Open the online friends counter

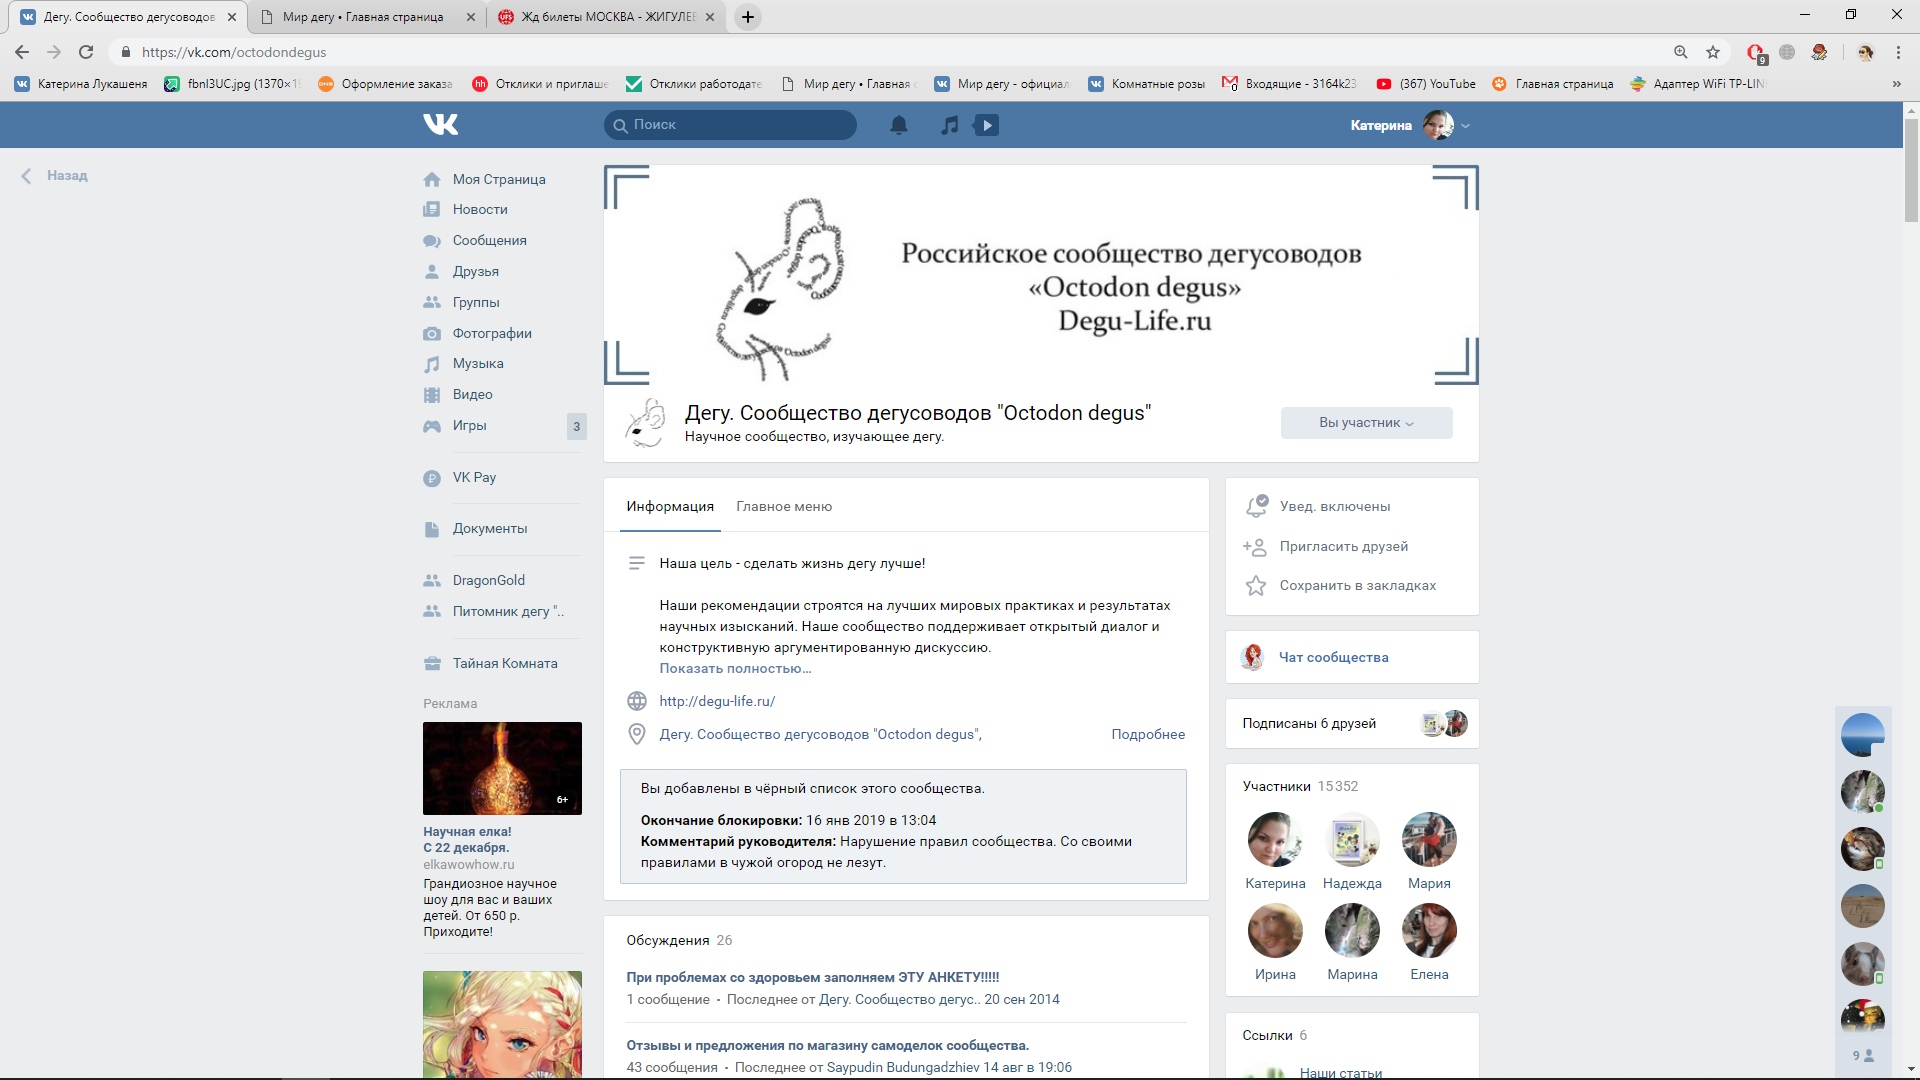pyautogui.click(x=1863, y=1056)
